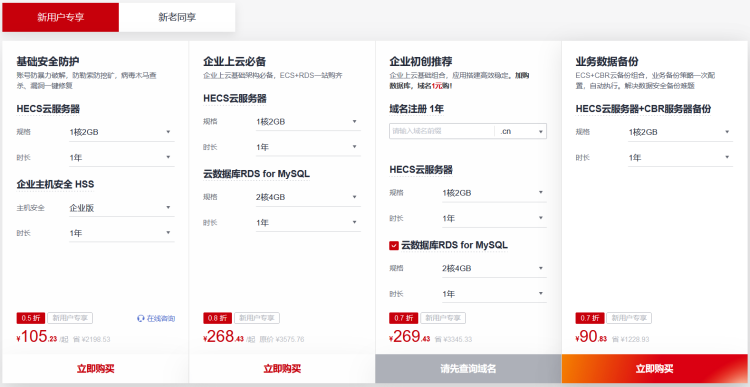The height and width of the screenshot is (387, 750).
Task: Click the 企业主机安全 HSS heading
Action: (x=55, y=184)
